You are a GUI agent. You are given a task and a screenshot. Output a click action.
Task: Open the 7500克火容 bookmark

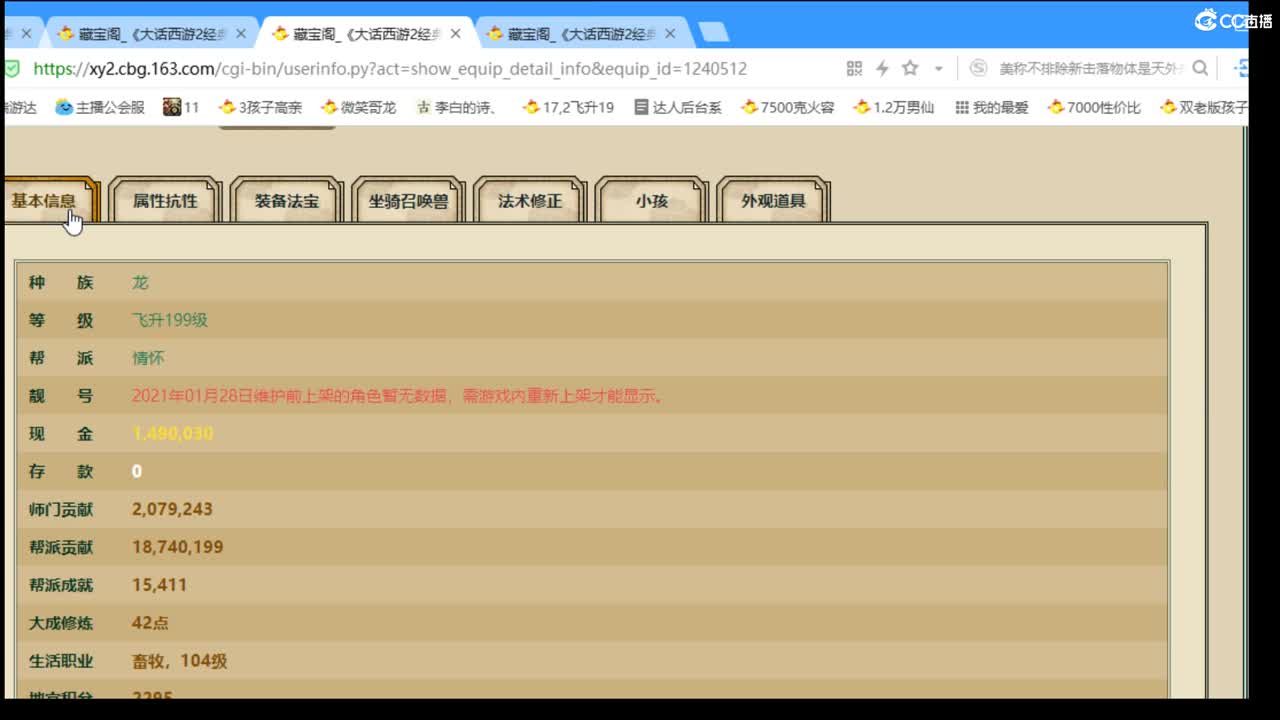point(788,107)
